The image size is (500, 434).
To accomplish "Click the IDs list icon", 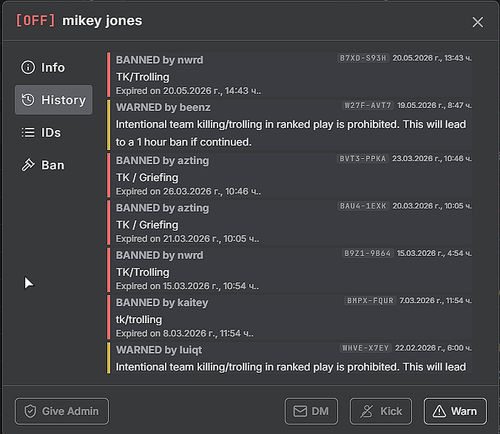I will pyautogui.click(x=28, y=132).
